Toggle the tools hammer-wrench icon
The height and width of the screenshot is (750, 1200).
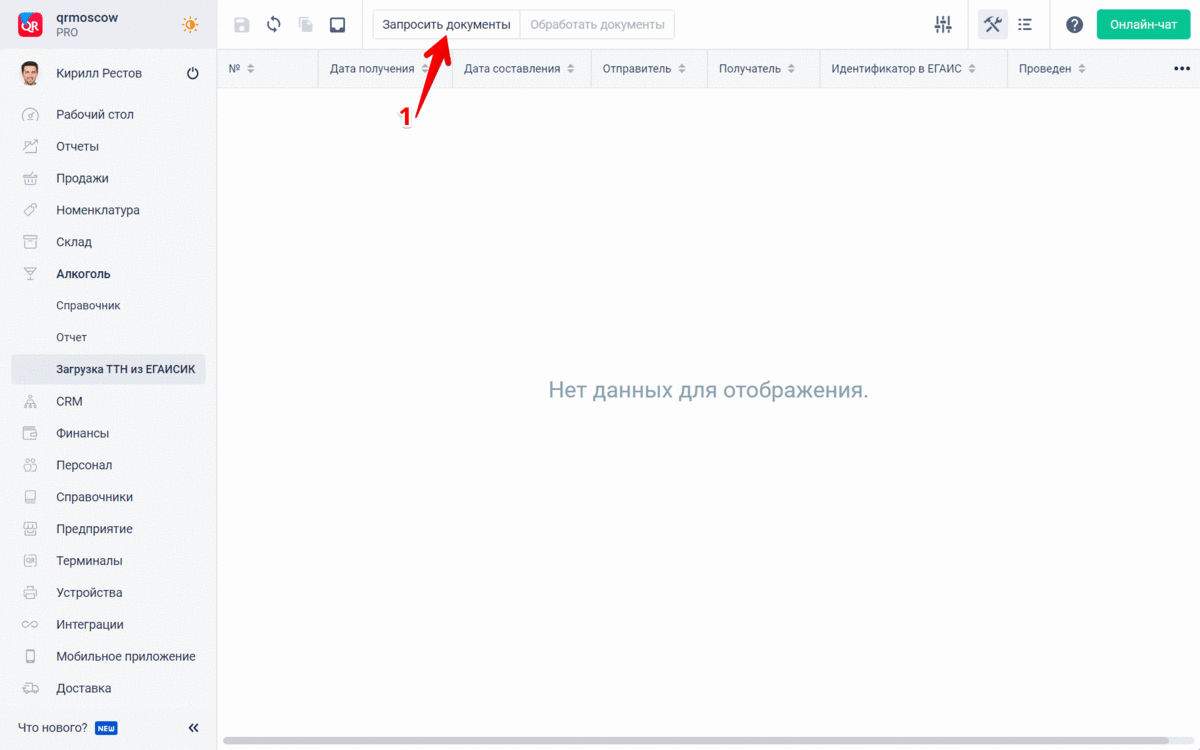coord(992,24)
